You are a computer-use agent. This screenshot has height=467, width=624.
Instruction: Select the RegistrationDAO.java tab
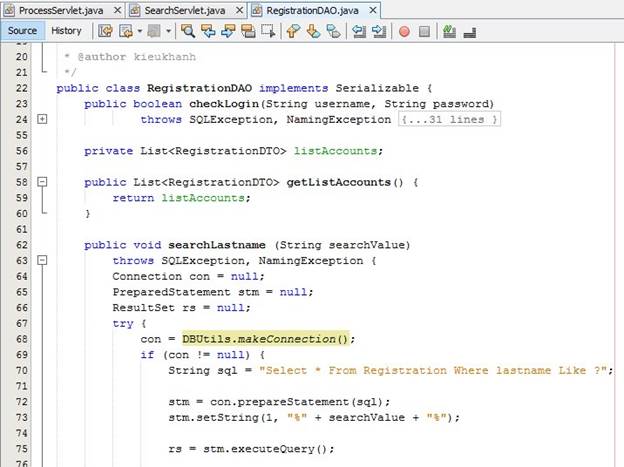point(312,10)
